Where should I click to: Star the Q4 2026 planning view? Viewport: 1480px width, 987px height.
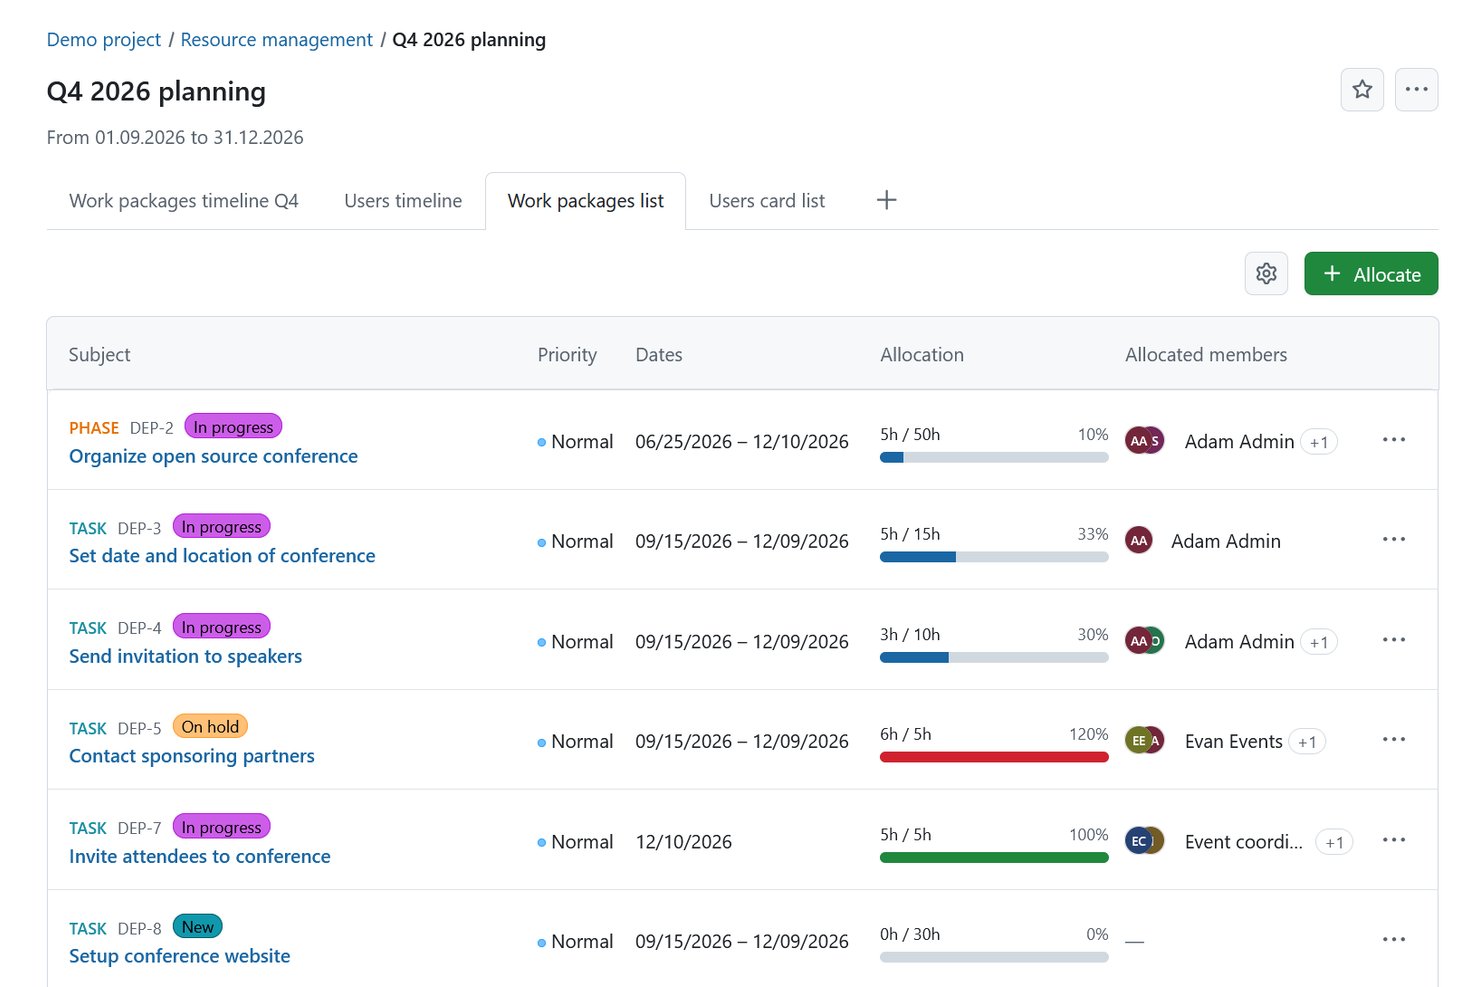[1362, 90]
